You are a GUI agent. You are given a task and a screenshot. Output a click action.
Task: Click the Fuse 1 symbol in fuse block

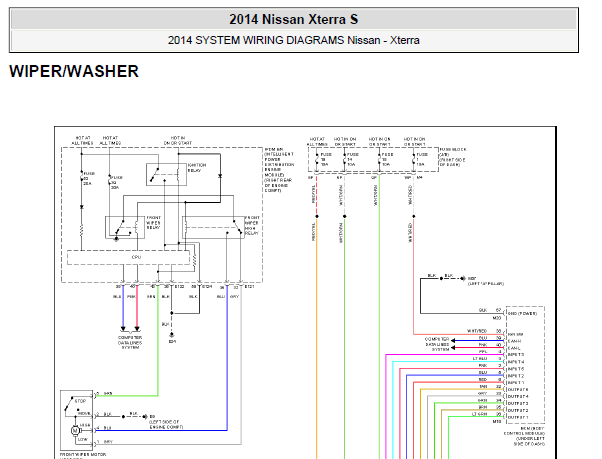point(413,159)
